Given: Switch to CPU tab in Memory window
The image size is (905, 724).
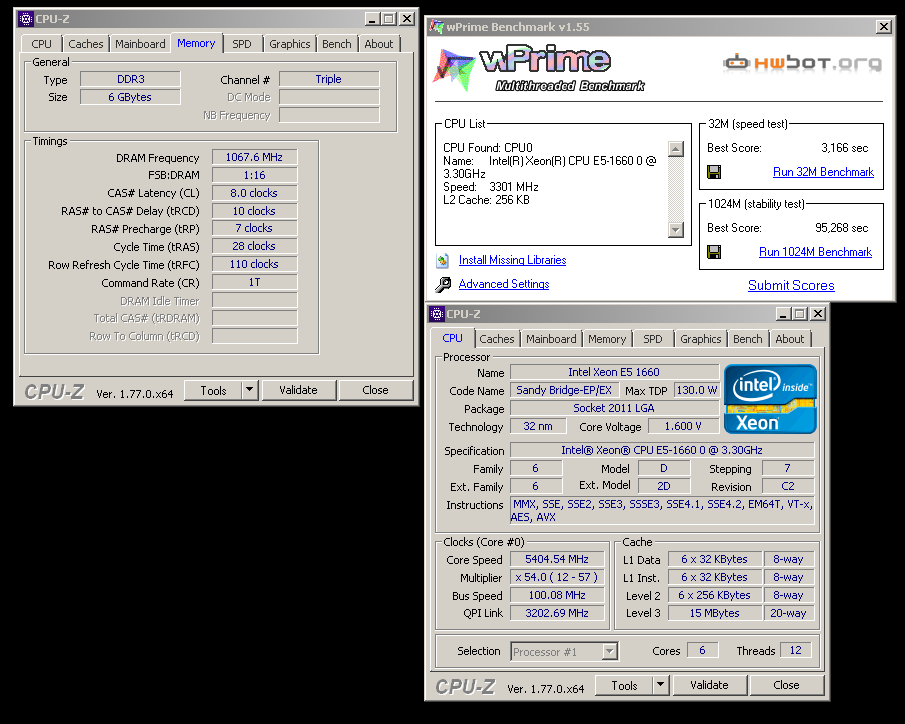Looking at the screenshot, I should (42, 44).
